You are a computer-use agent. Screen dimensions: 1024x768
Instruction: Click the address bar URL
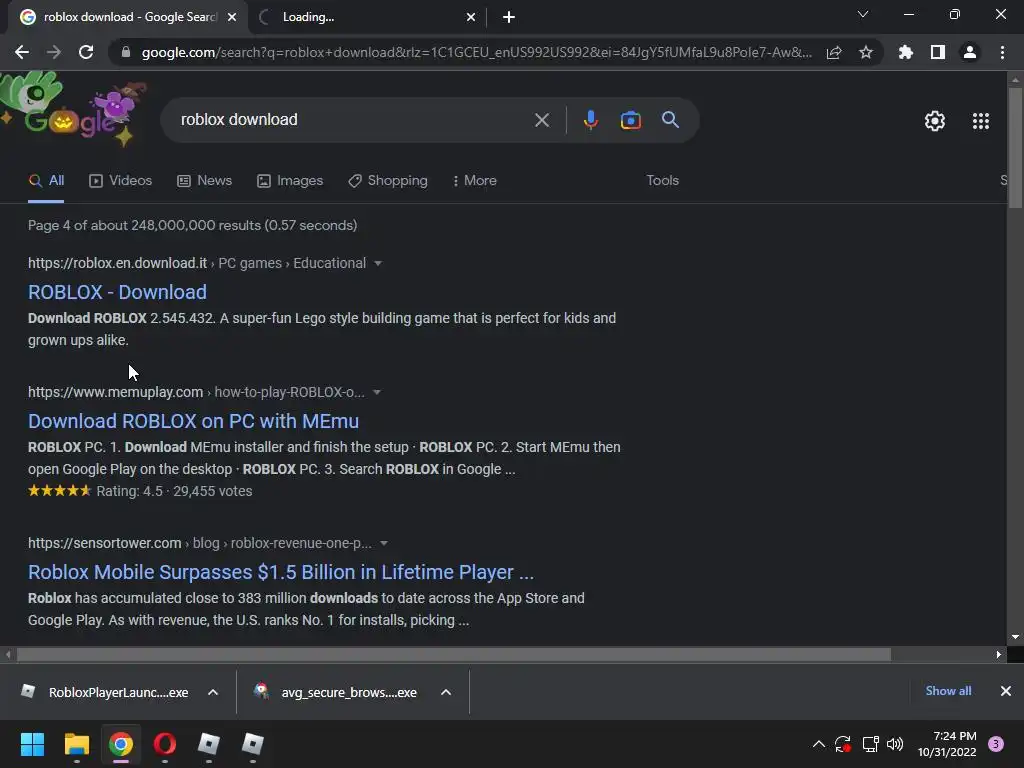click(477, 52)
